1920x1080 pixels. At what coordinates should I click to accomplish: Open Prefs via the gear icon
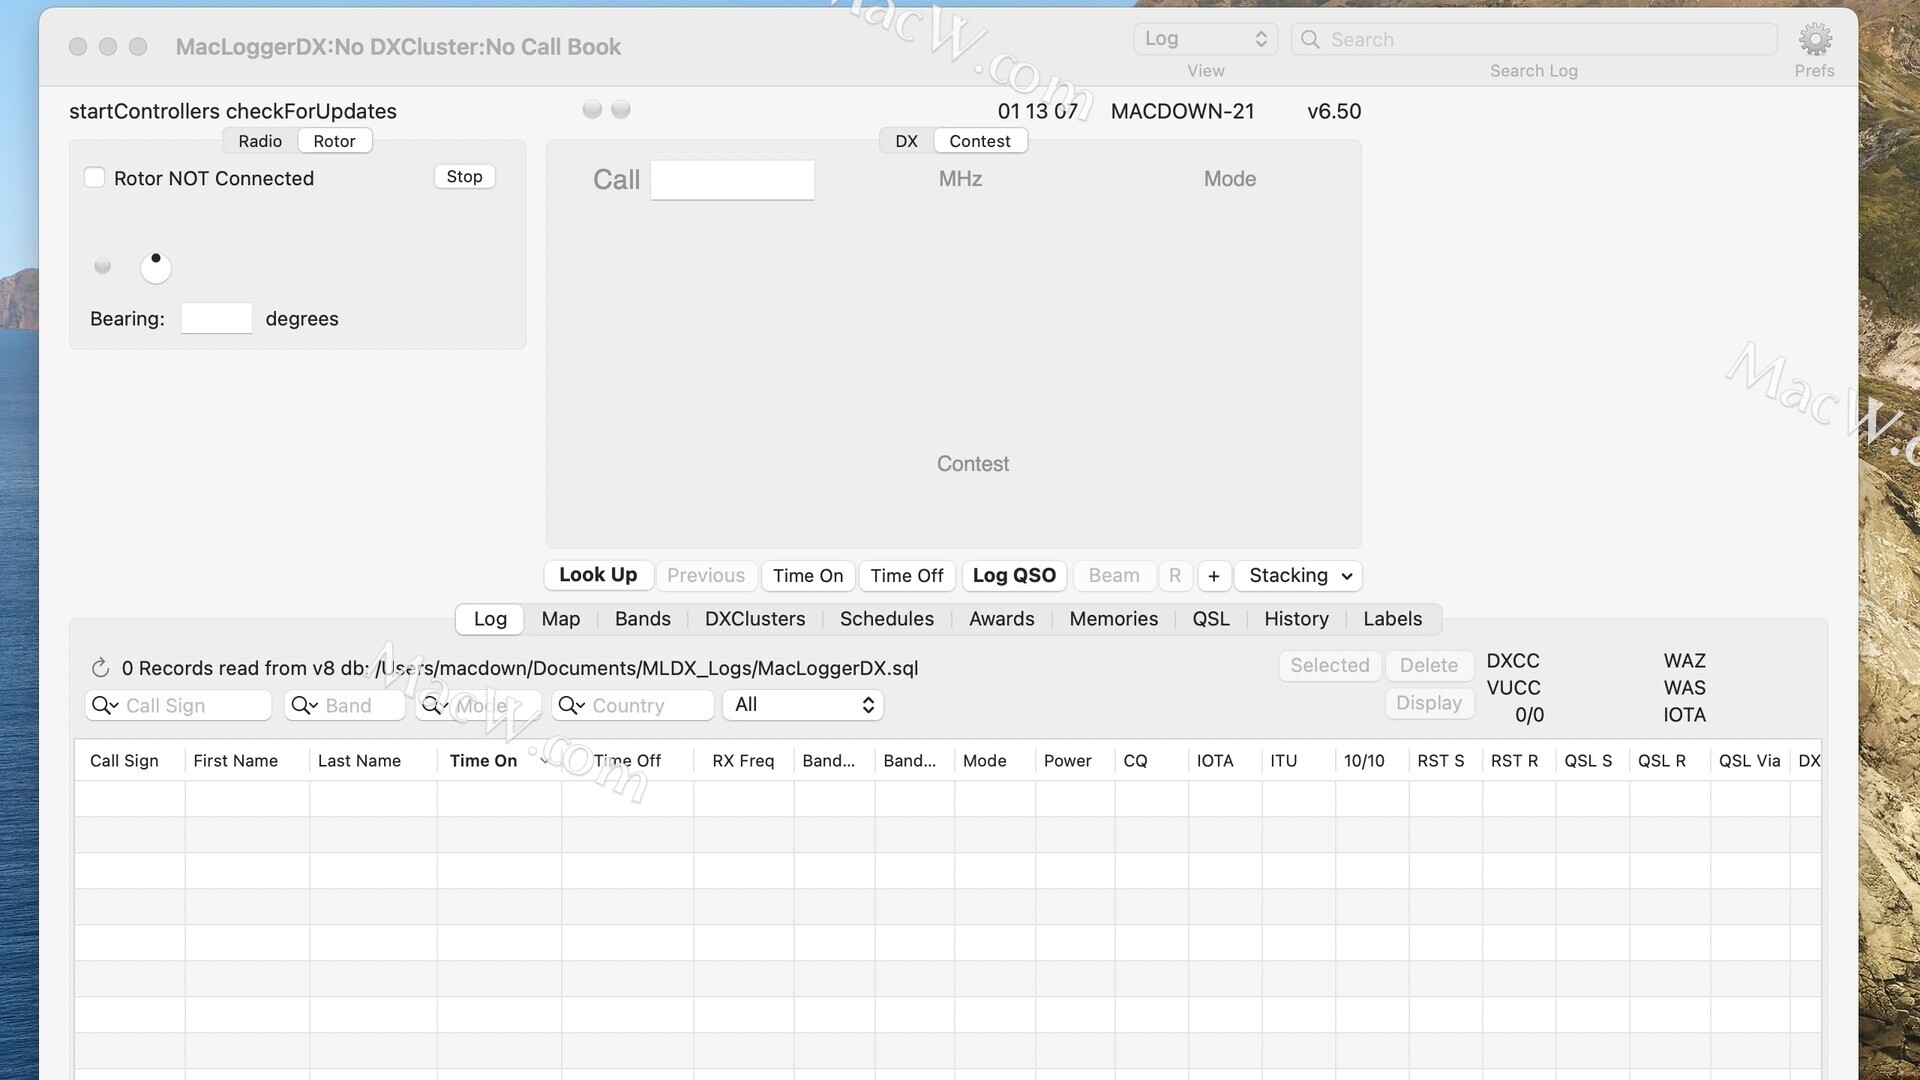[x=1815, y=40]
